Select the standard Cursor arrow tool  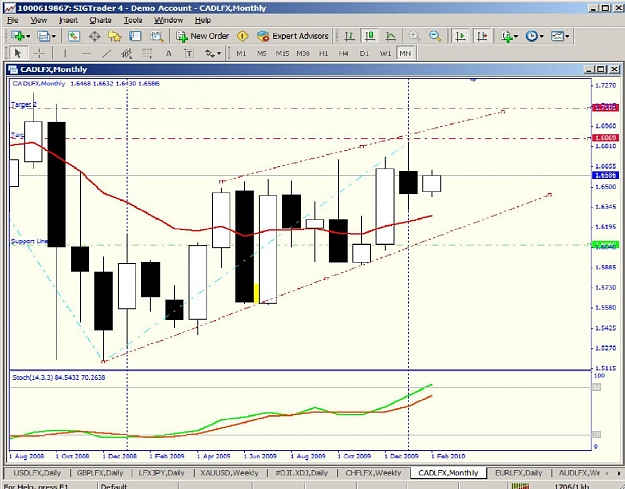point(18,53)
